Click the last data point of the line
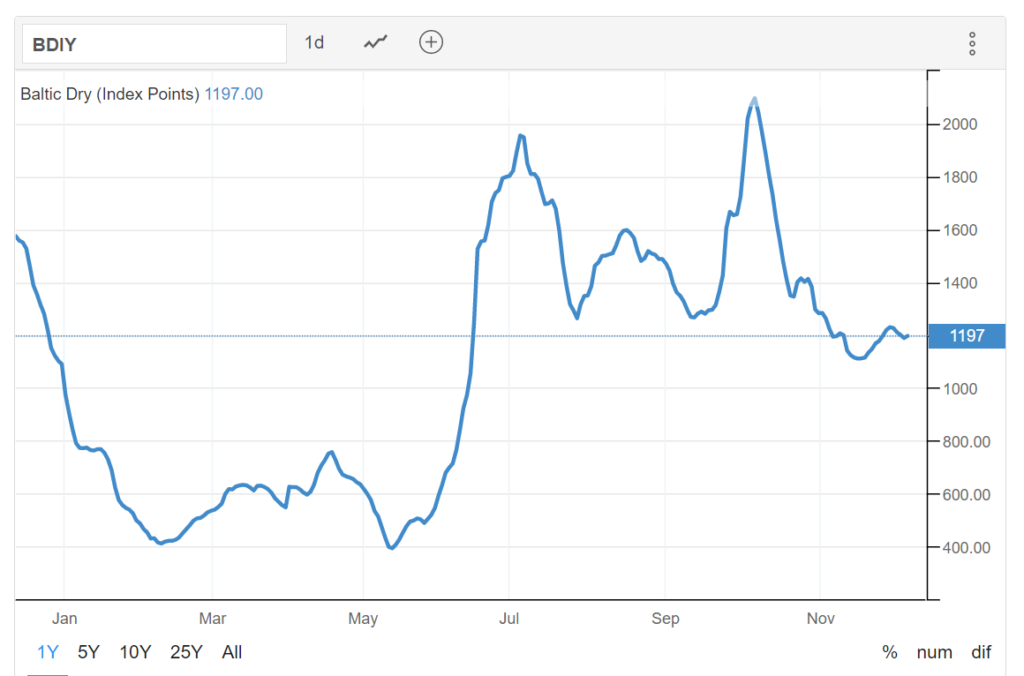Image resolution: width=1024 pixels, height=676 pixels. pos(906,336)
